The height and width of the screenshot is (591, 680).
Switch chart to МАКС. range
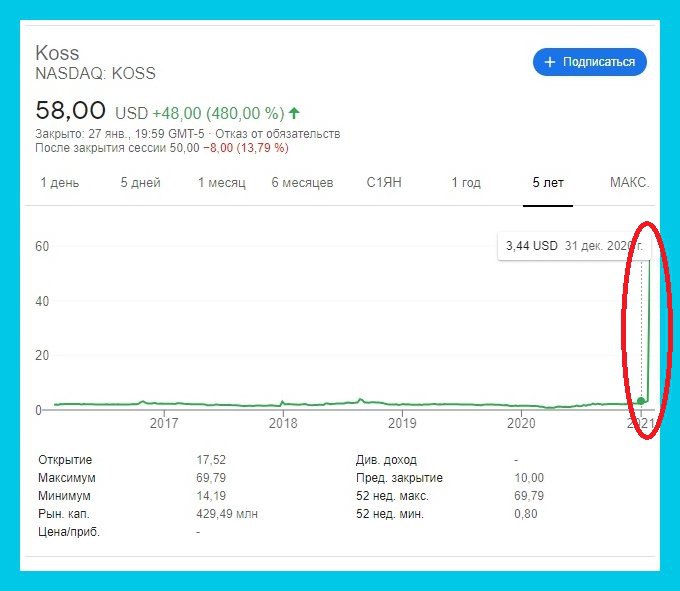coord(629,182)
